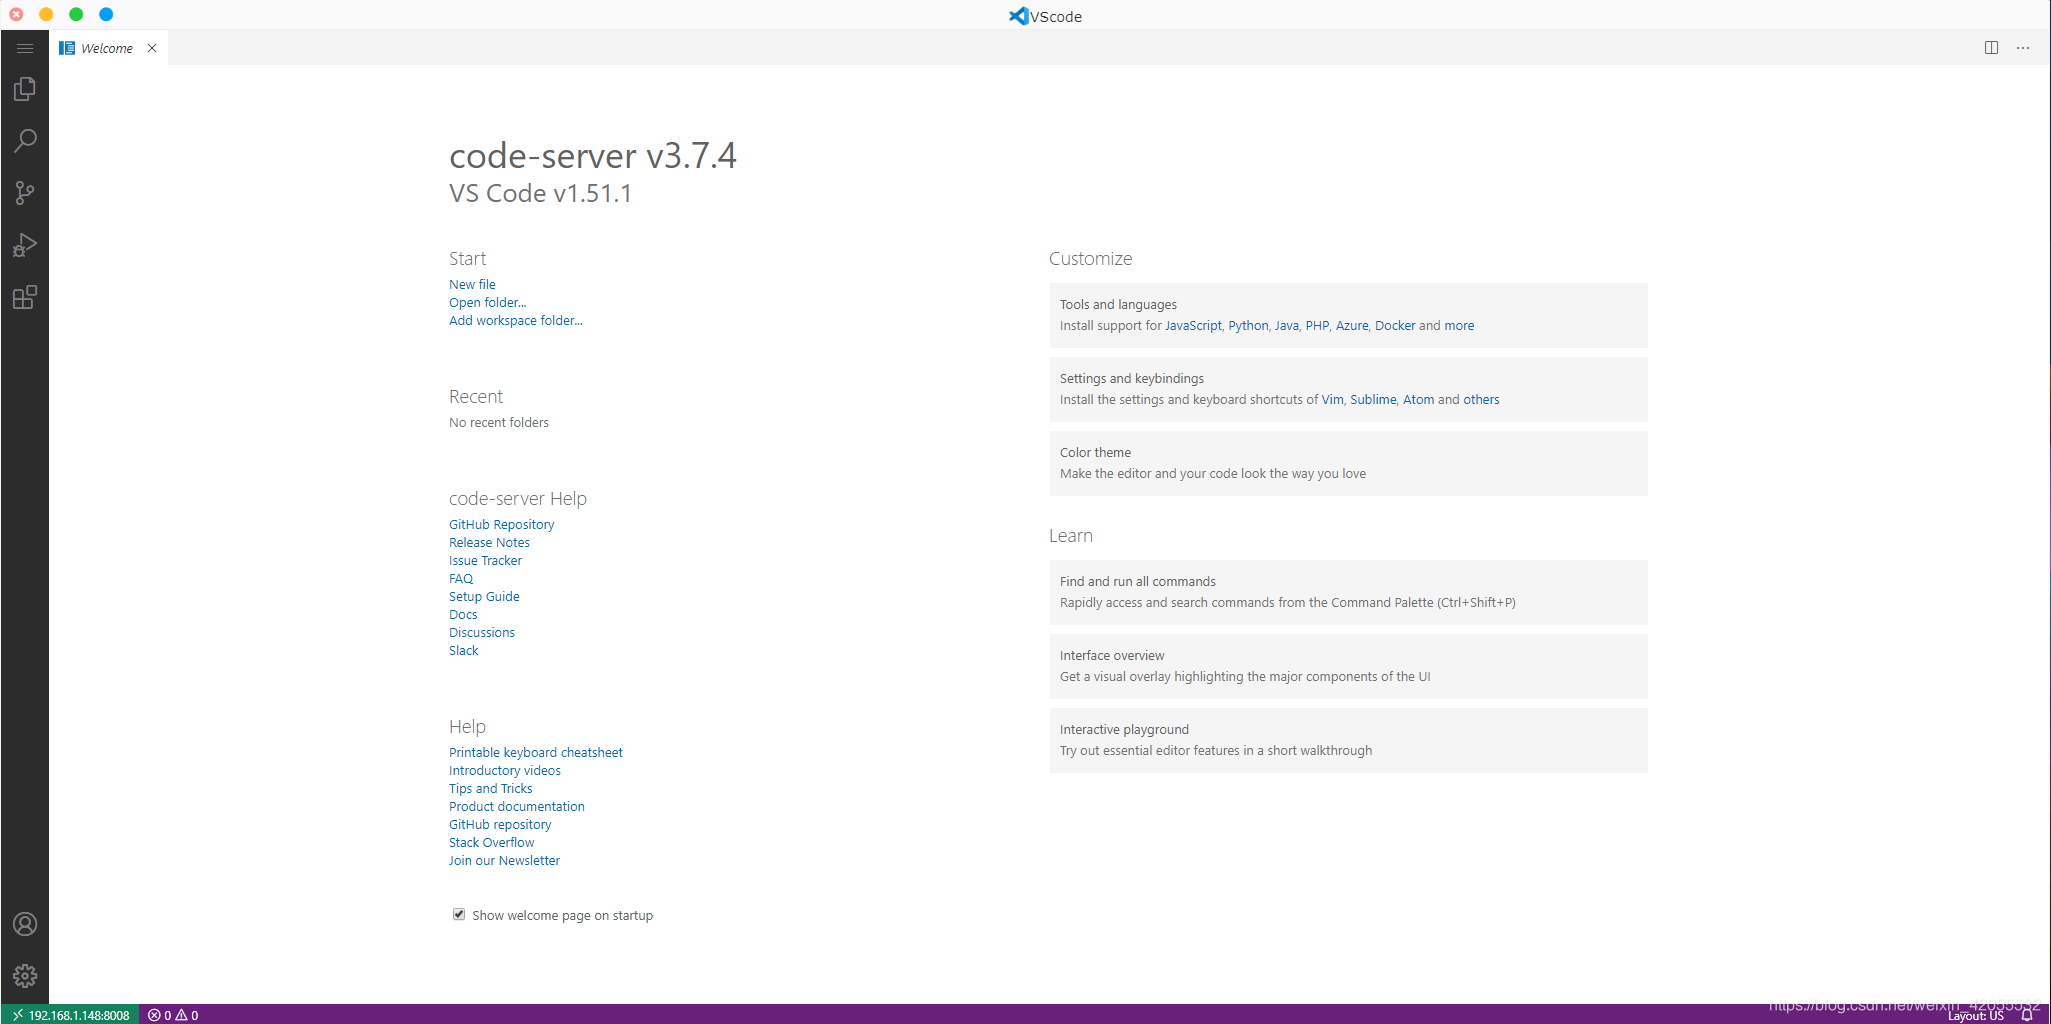The height and width of the screenshot is (1024, 2051).
Task: Open Product documentation link
Action: tap(517, 807)
